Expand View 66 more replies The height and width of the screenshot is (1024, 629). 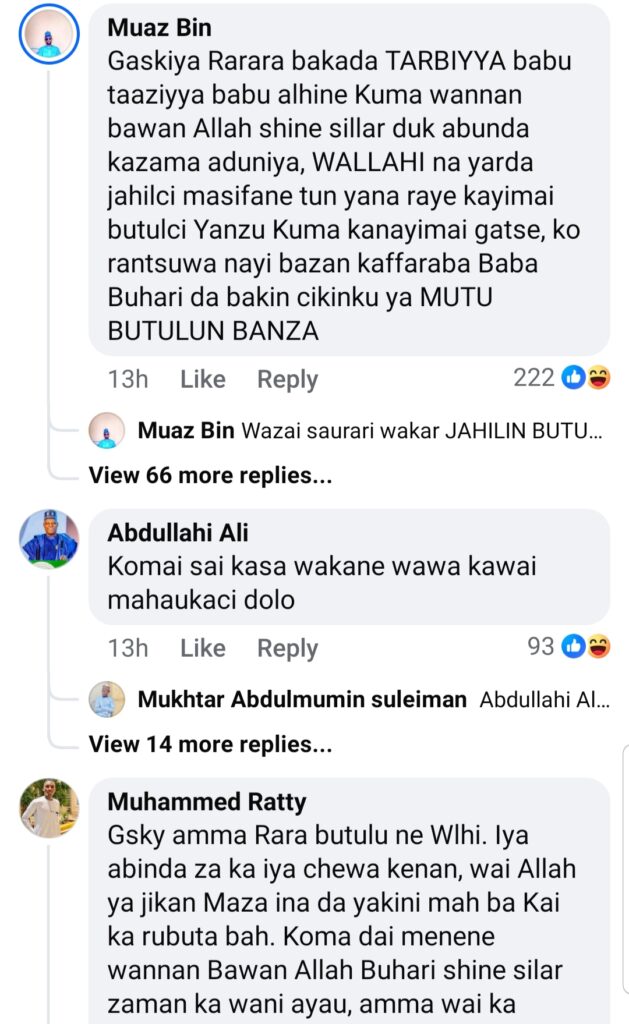click(x=210, y=476)
